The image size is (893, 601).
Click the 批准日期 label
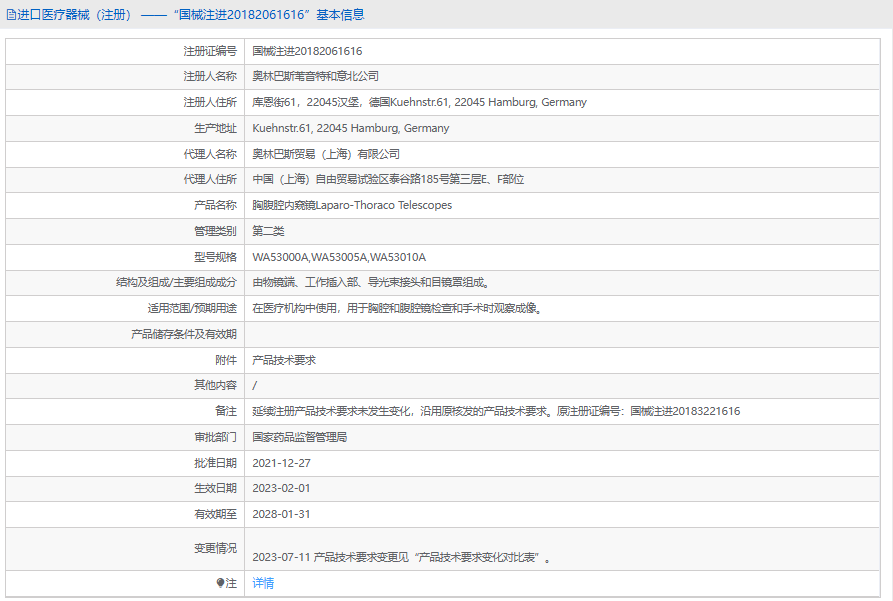click(x=215, y=463)
